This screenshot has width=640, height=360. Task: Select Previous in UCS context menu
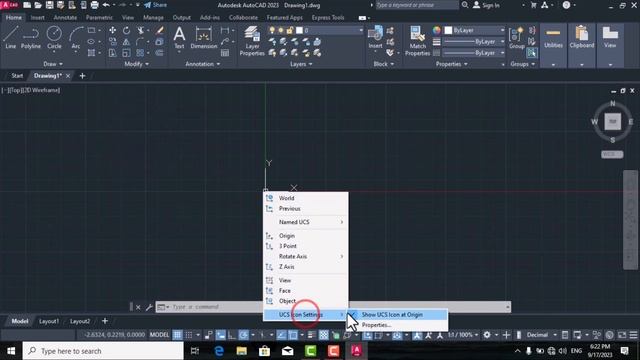(306, 209)
